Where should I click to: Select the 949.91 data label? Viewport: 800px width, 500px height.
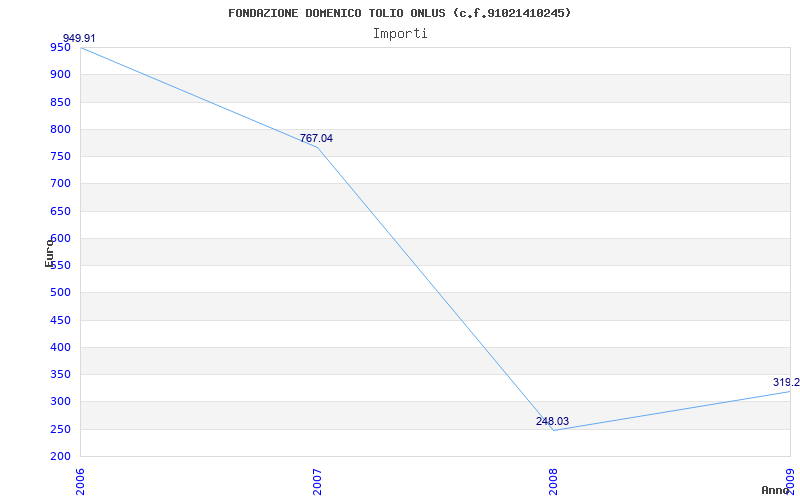(x=79, y=38)
